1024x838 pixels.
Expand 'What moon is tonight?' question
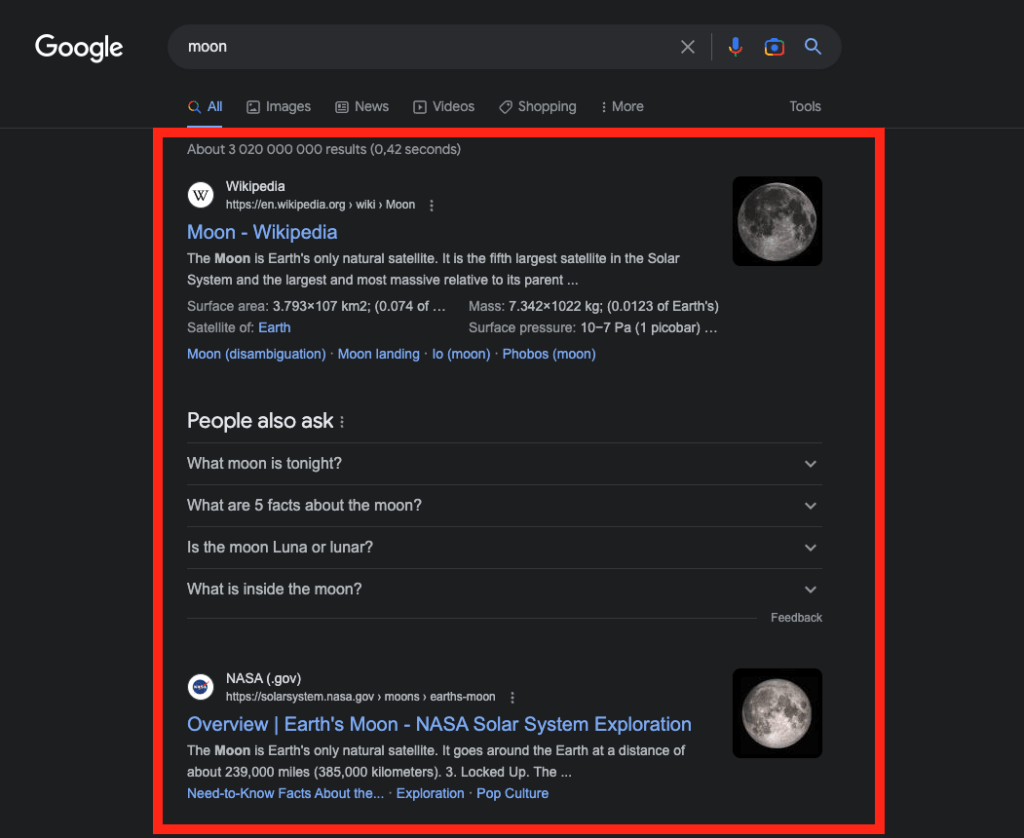pyautogui.click(x=504, y=464)
